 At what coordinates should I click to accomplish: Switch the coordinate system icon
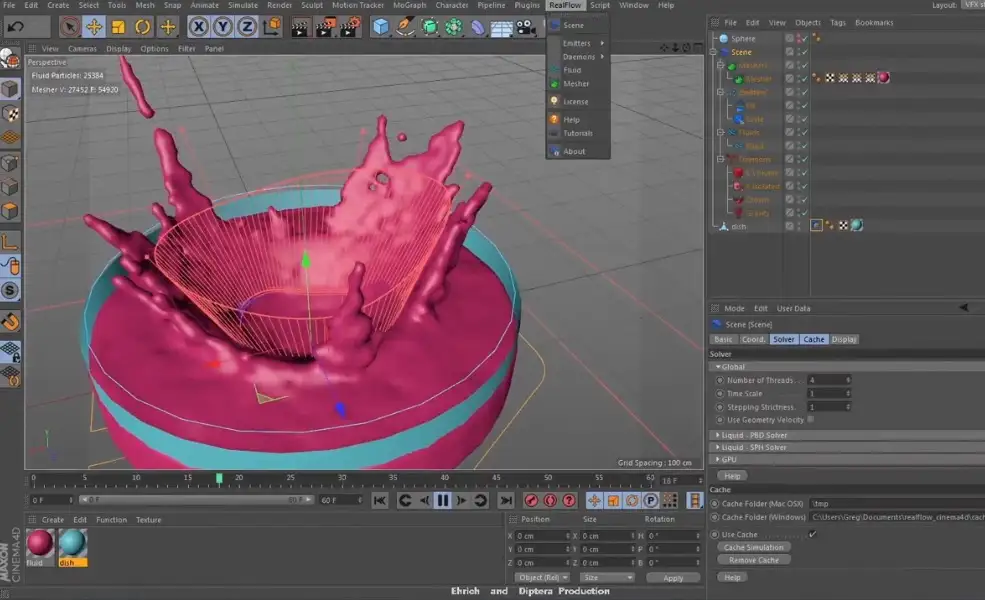pos(271,27)
